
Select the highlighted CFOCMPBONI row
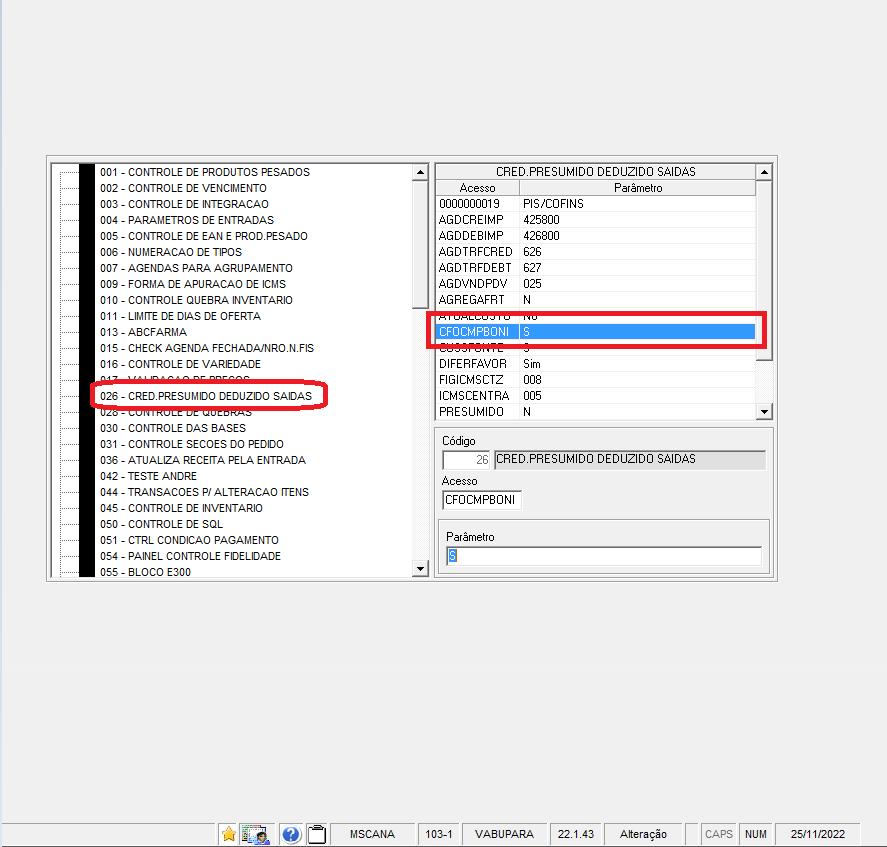pyautogui.click(x=596, y=332)
